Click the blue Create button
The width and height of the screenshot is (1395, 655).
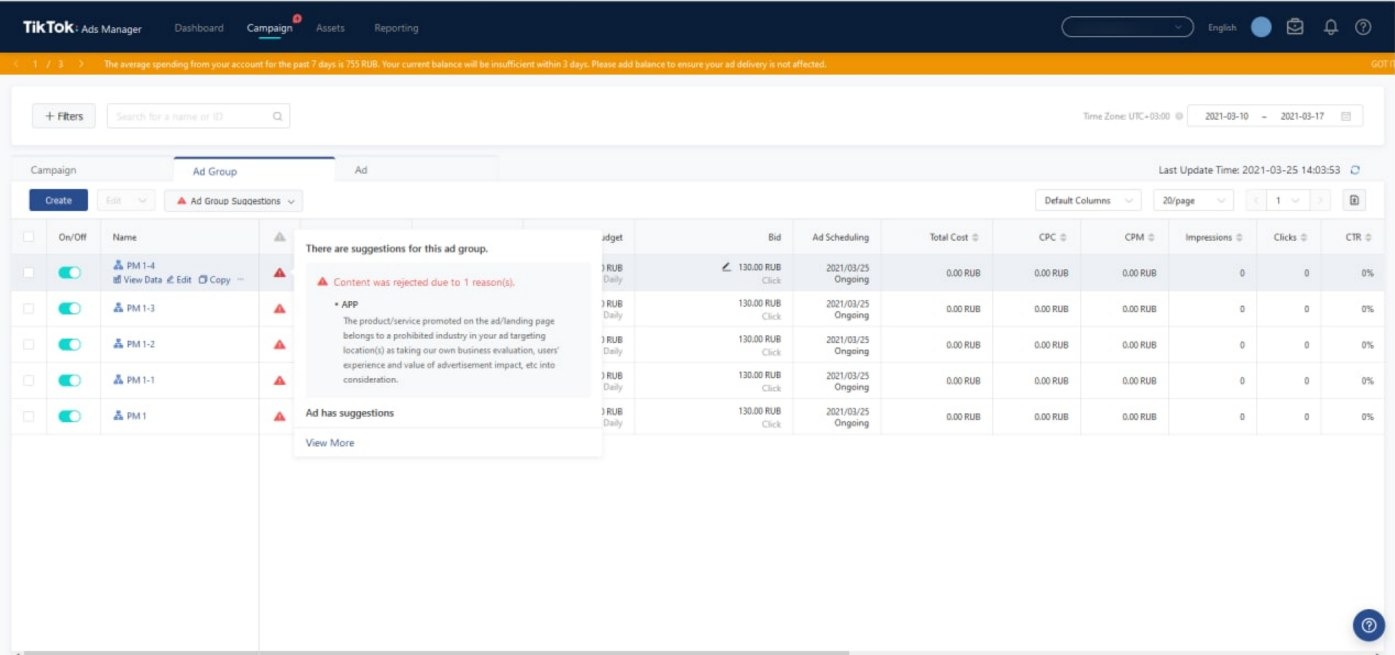(58, 200)
